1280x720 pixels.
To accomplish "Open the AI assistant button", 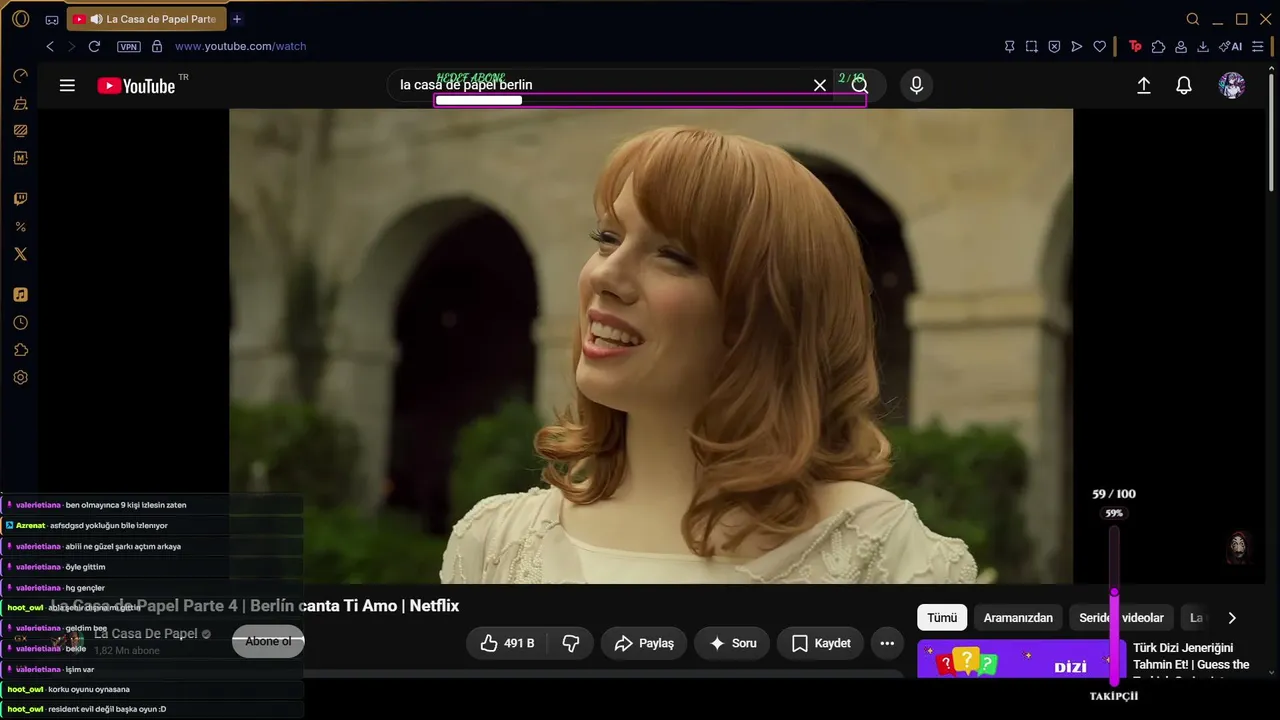I will (1231, 46).
